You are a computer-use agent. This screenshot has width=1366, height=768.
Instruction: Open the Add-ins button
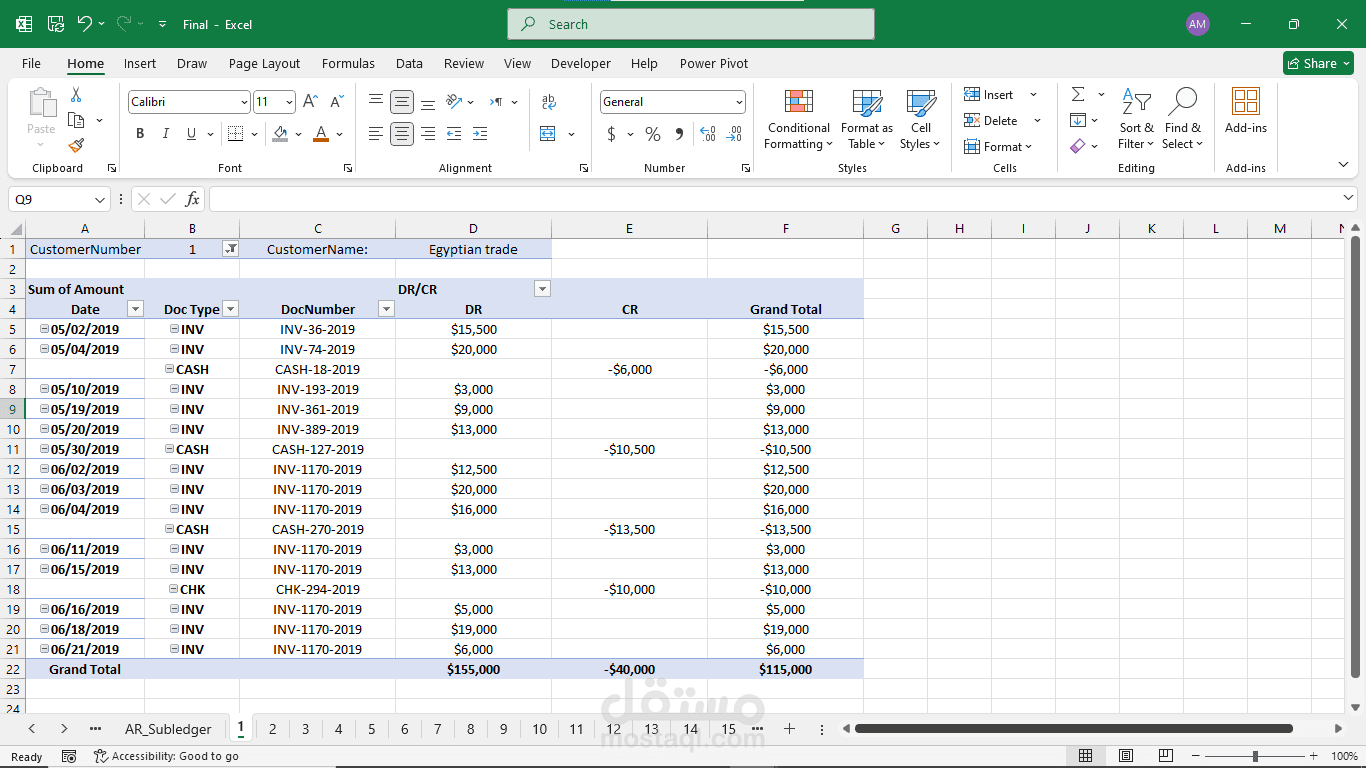1246,111
